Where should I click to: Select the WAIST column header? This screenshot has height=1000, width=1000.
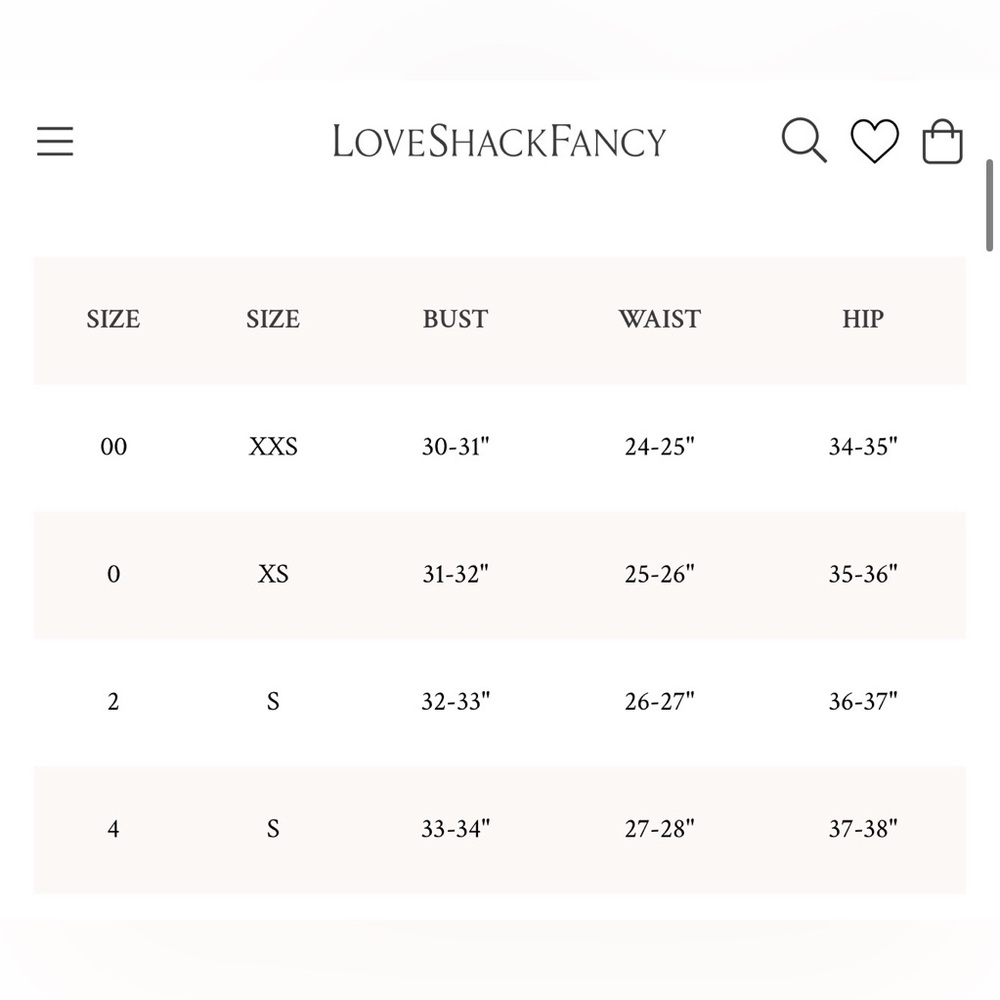click(x=659, y=319)
